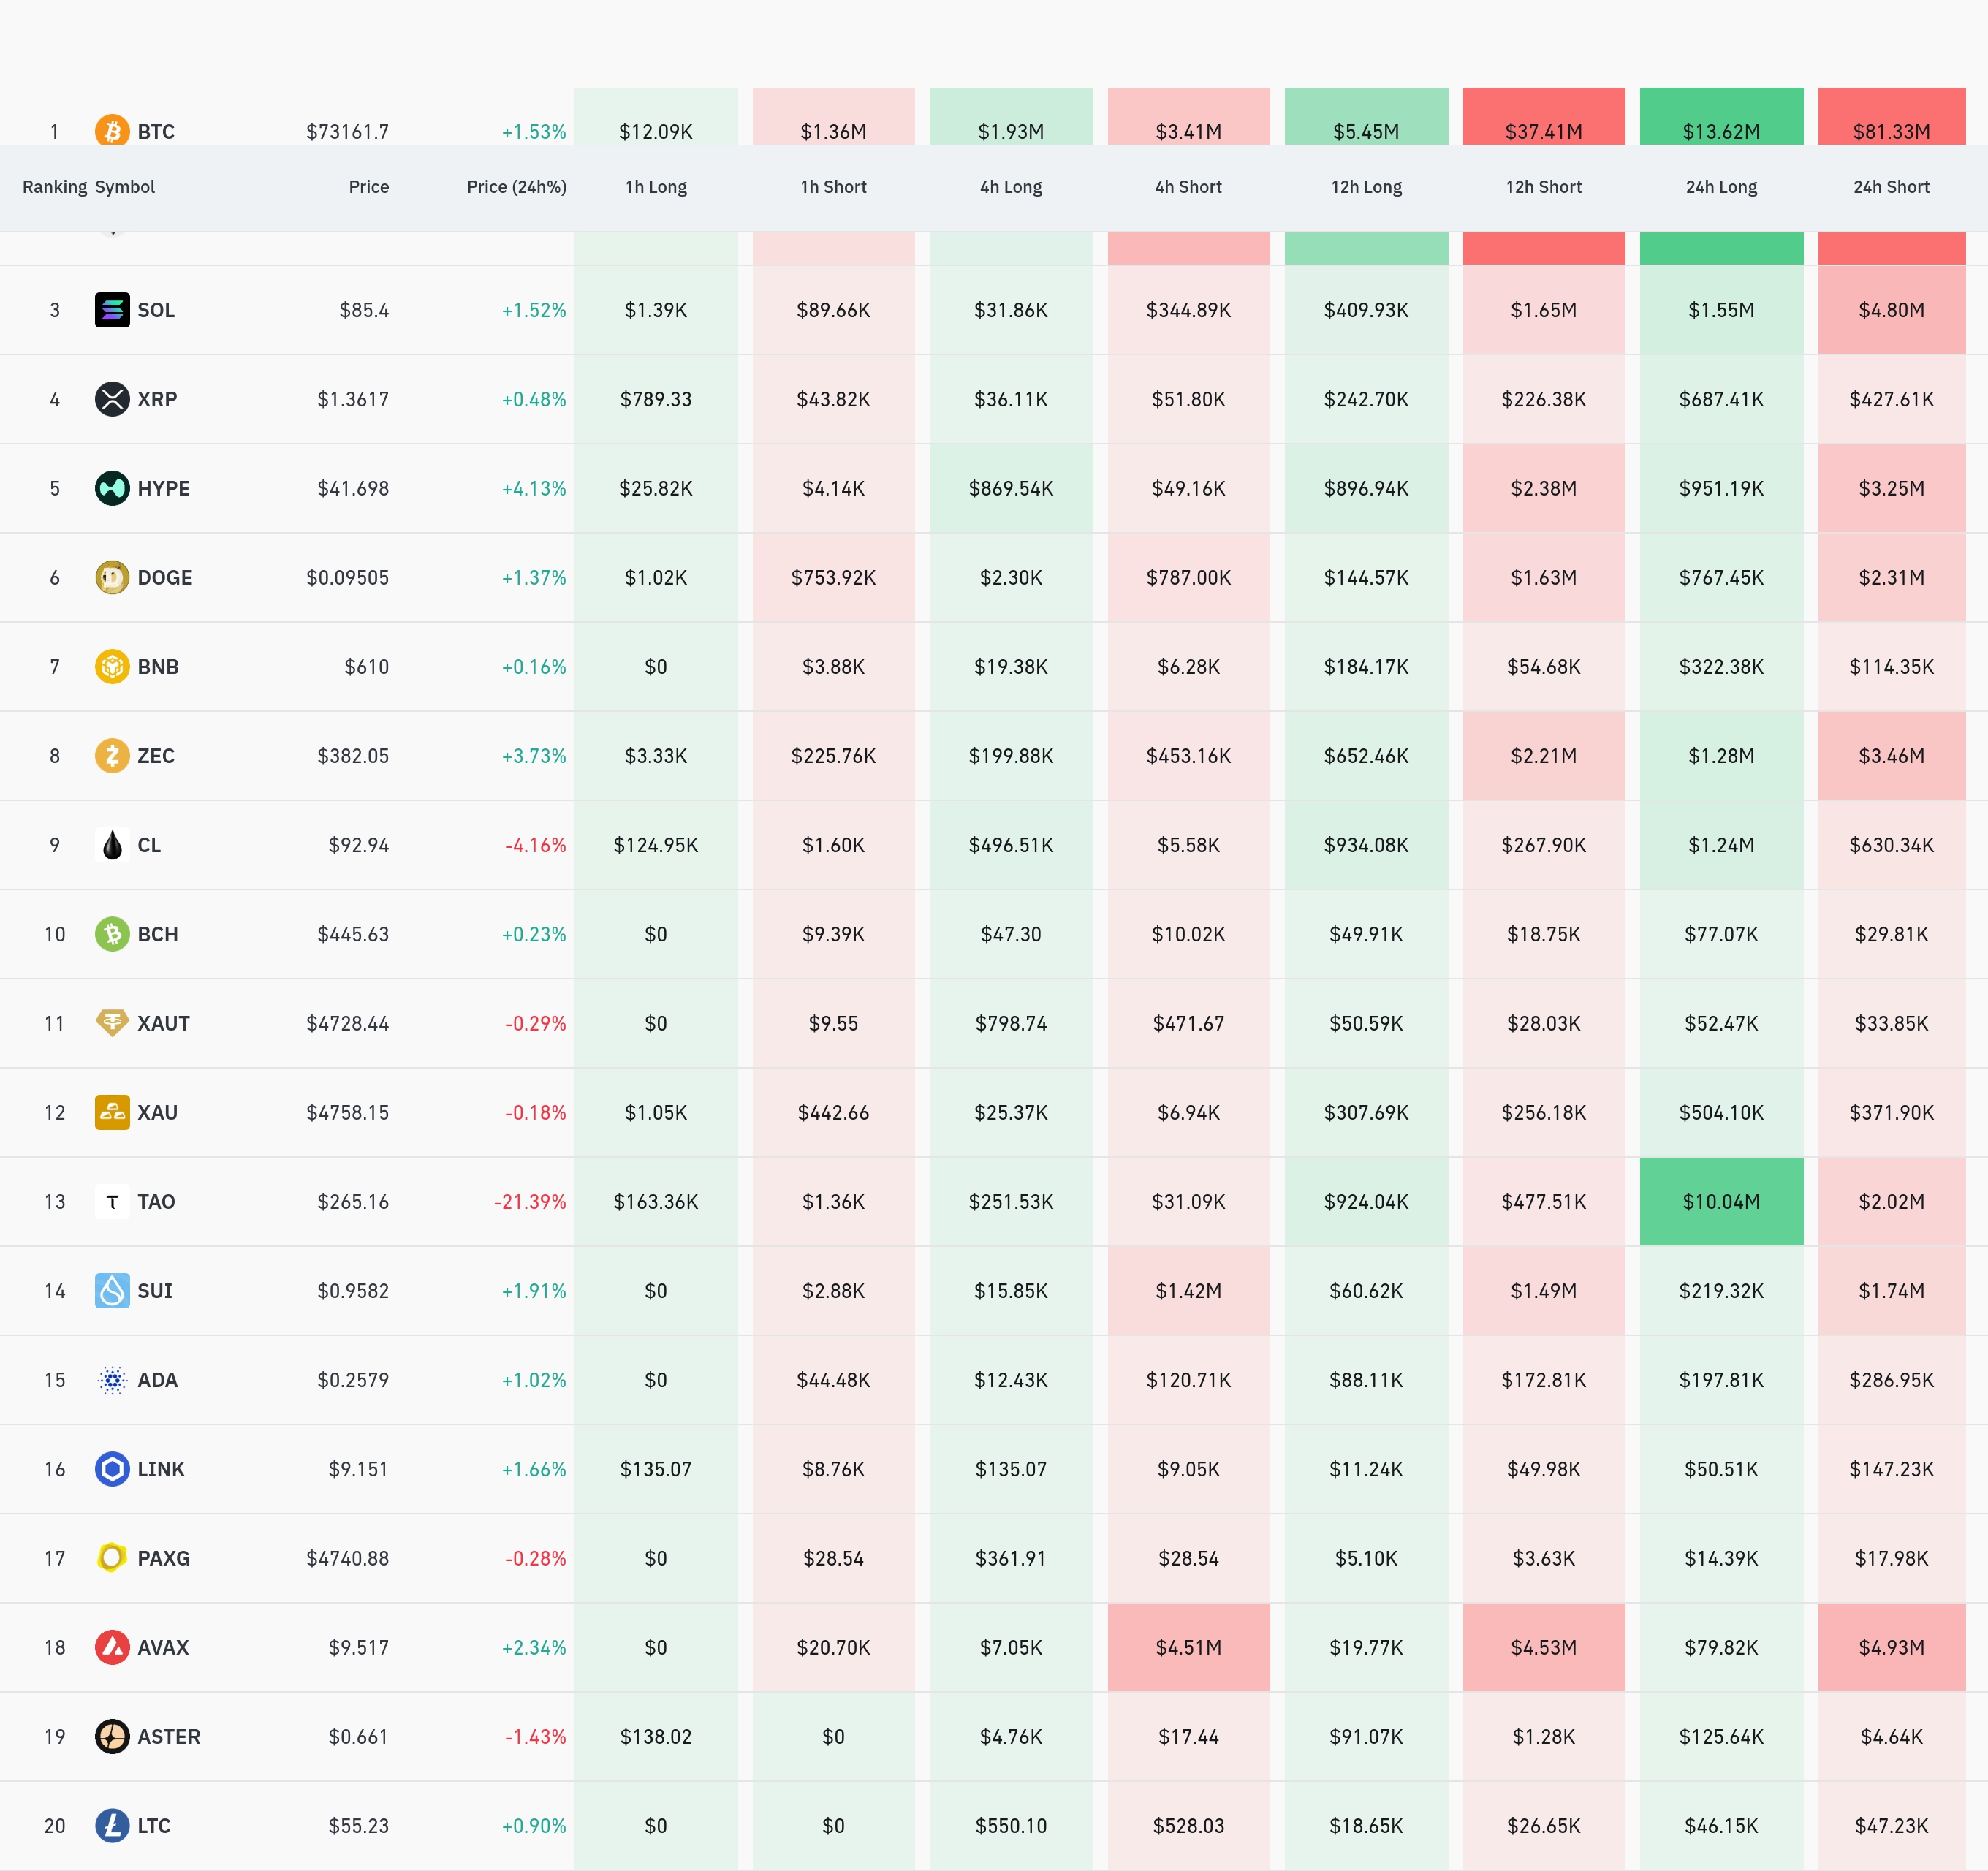Click the HYPE token icon
Image resolution: width=1988 pixels, height=1871 pixels.
pyautogui.click(x=112, y=488)
